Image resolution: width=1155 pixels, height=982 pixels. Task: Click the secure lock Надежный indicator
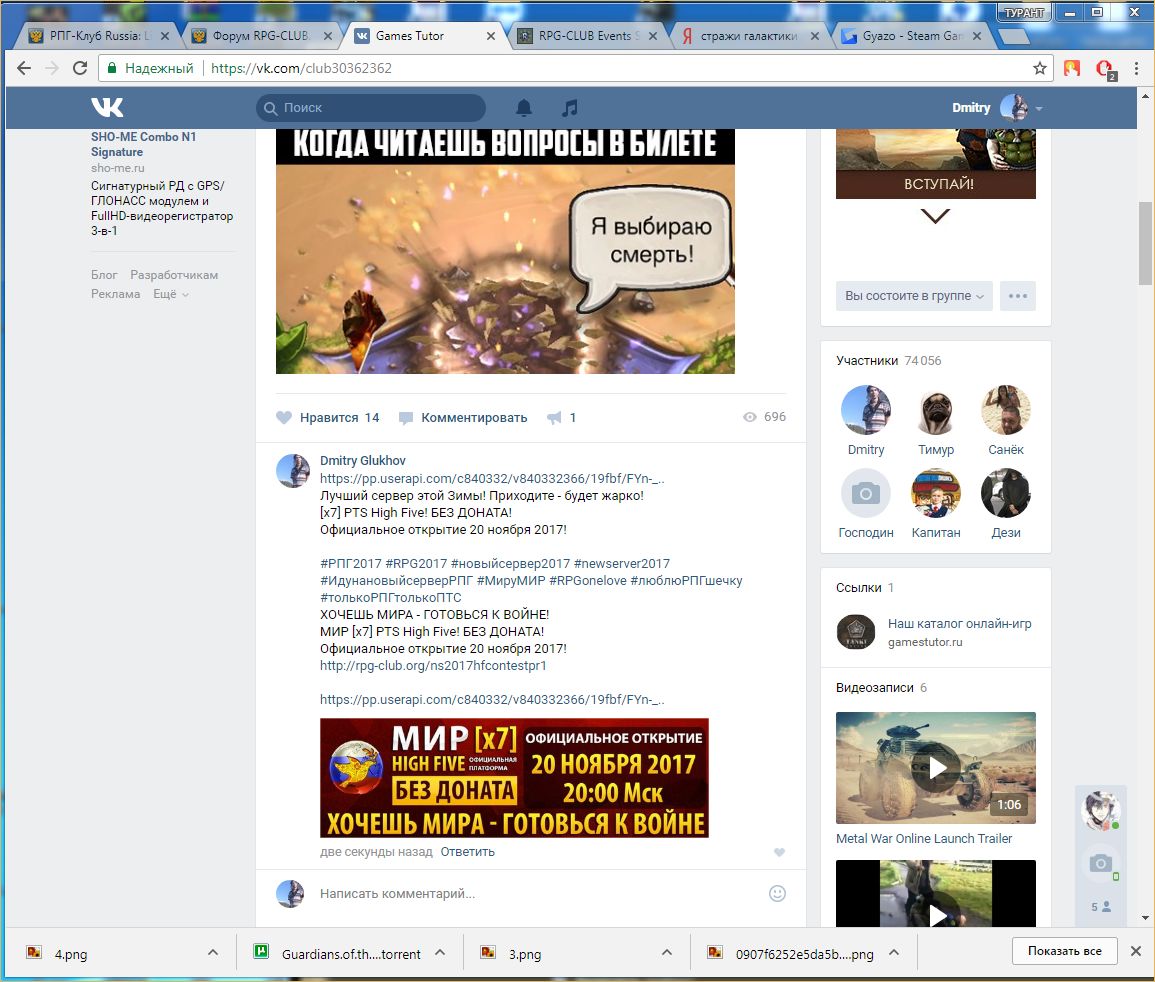(151, 69)
